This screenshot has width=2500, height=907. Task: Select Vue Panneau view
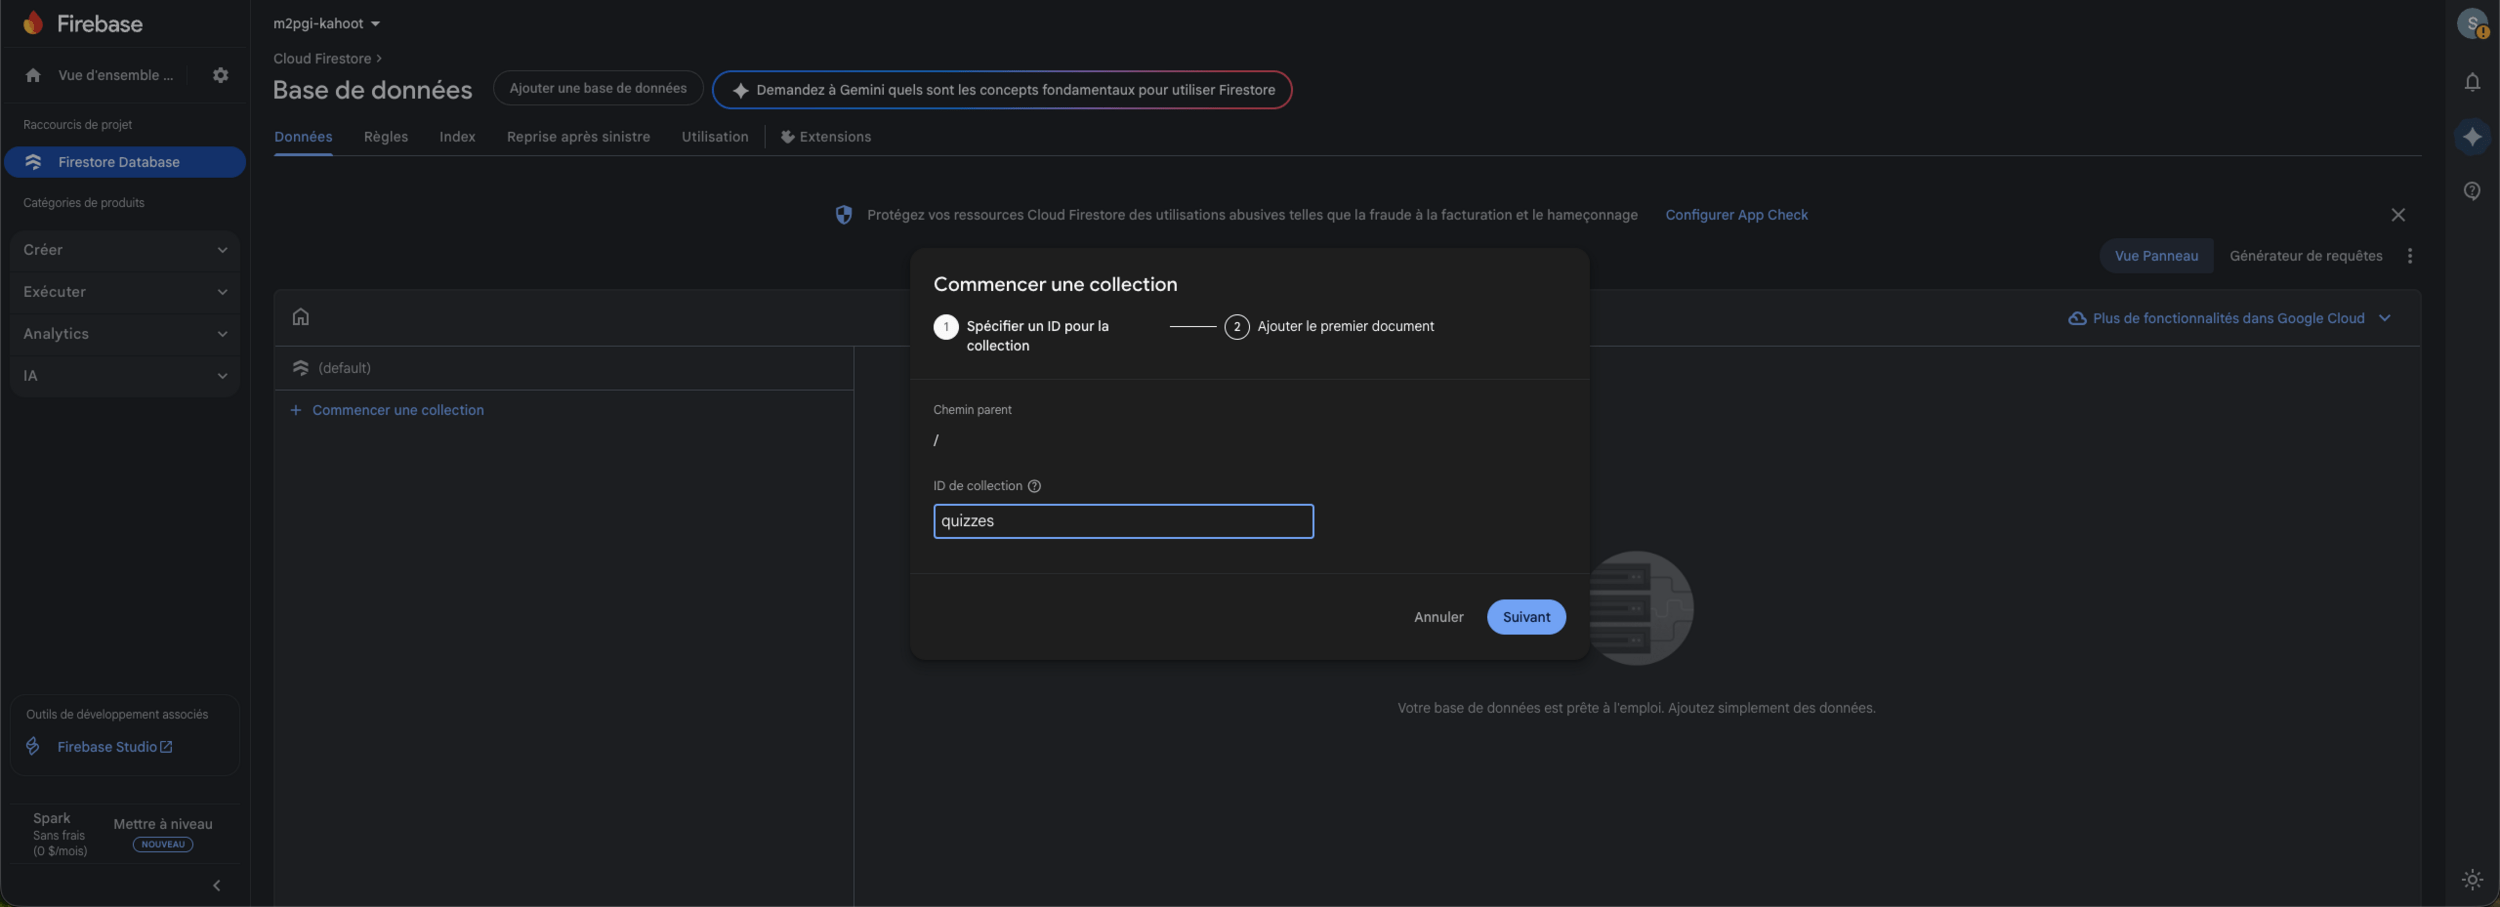(2156, 256)
